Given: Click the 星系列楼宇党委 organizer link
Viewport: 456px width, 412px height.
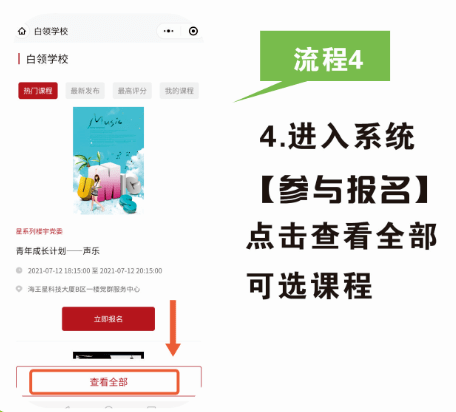Looking at the screenshot, I should tap(39, 231).
